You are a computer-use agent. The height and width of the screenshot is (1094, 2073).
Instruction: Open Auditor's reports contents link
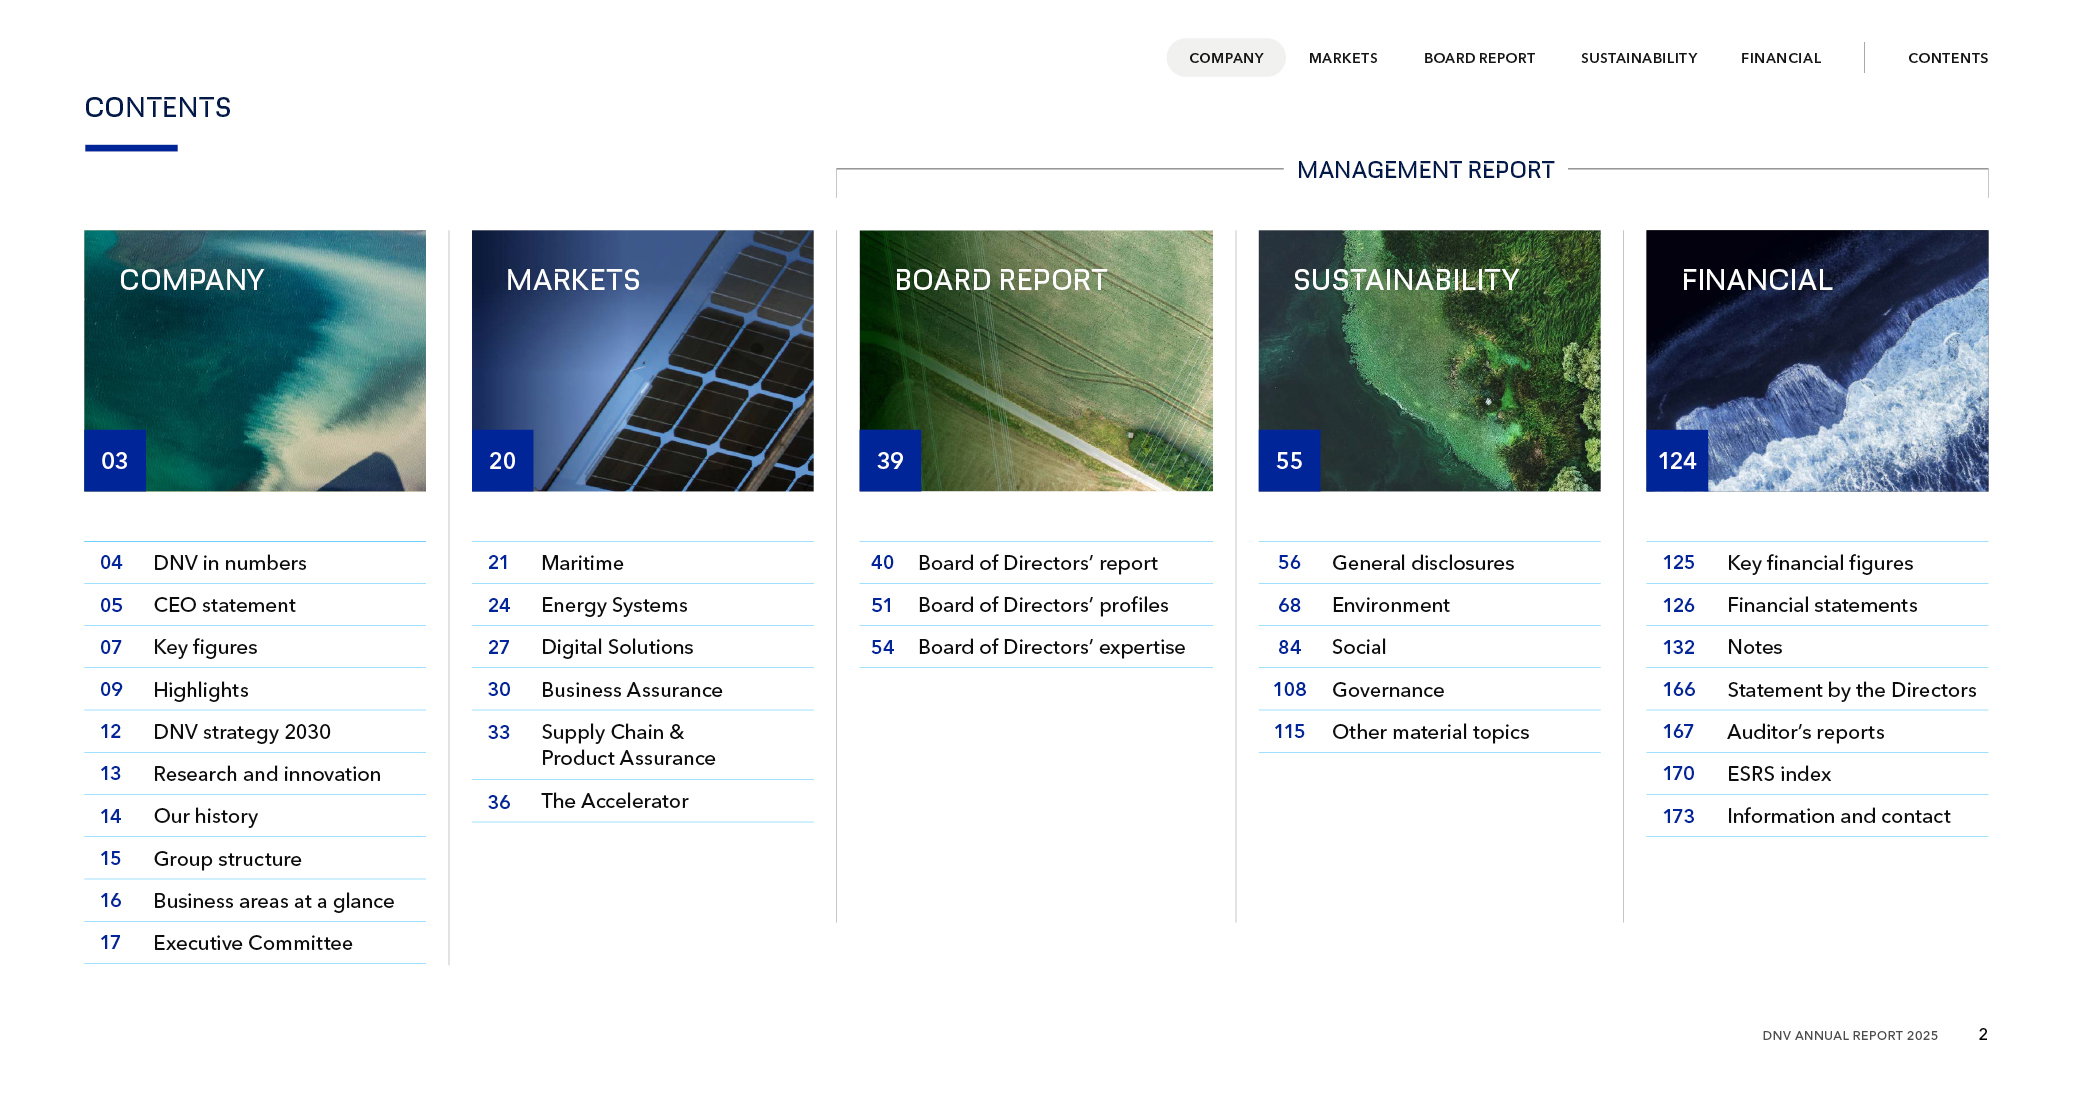(x=1804, y=732)
